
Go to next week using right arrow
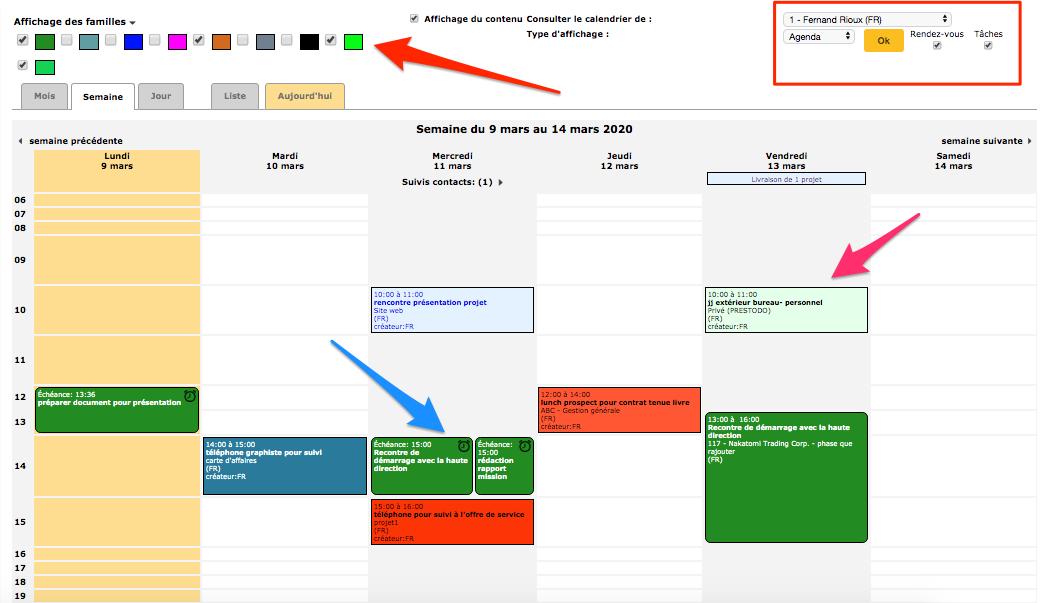tap(1030, 141)
